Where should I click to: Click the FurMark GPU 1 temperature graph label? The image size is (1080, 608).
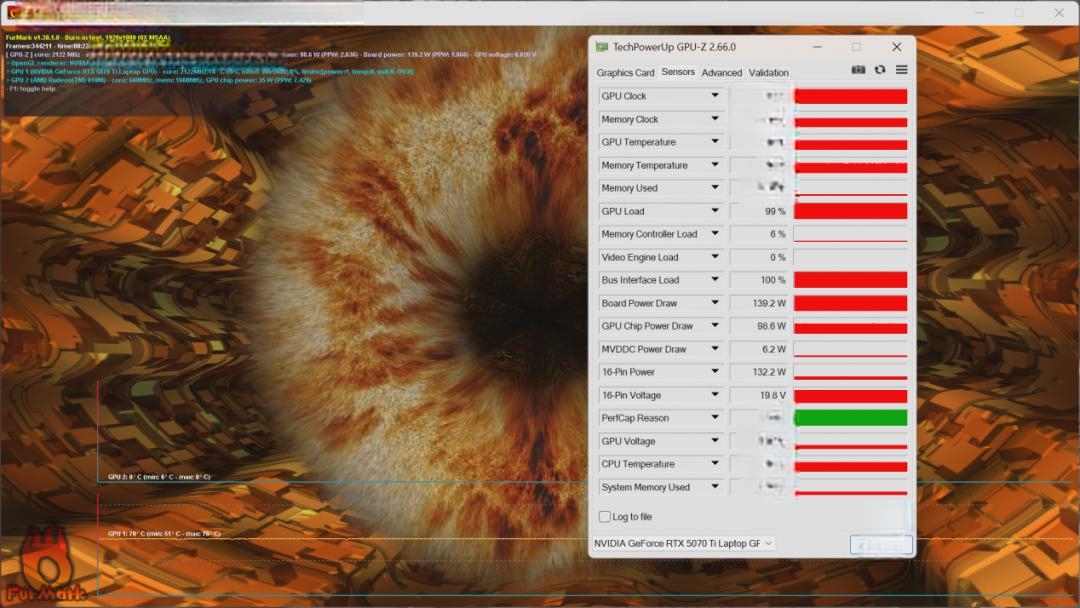(x=164, y=534)
